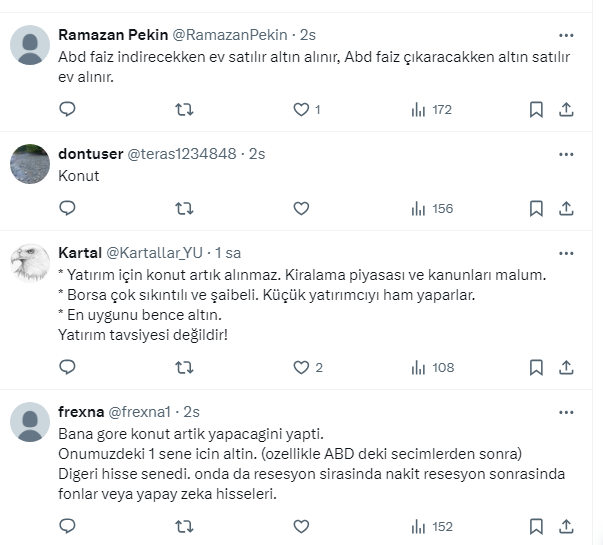Open more options on dontuser's tweet
Viewport: 603px width, 545px height.
click(x=565, y=154)
